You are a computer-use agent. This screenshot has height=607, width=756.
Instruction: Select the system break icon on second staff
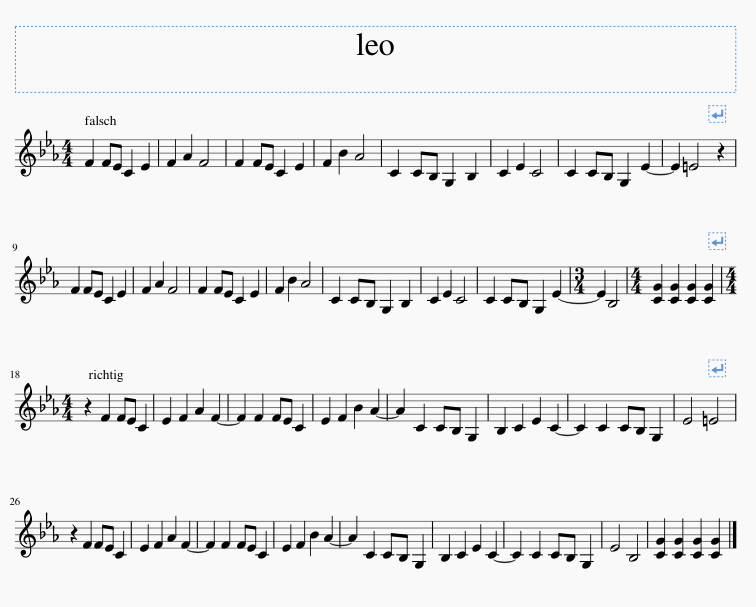(717, 241)
